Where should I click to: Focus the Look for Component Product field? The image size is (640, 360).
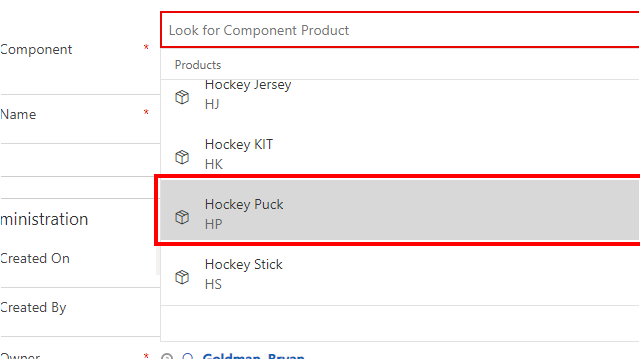coord(400,30)
